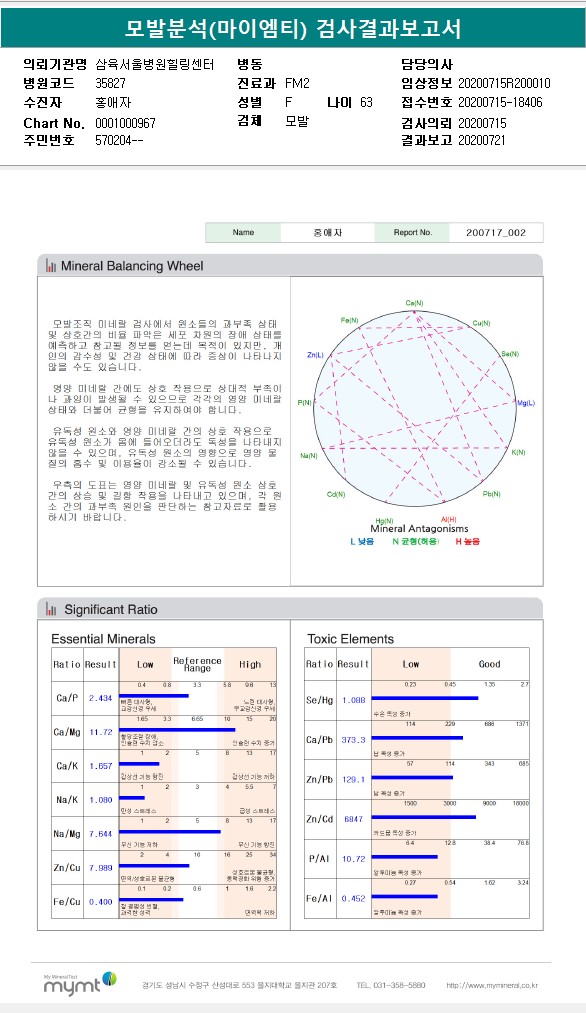Click the Fe(N) label on the wheel
The height and width of the screenshot is (1013, 586).
click(350, 320)
